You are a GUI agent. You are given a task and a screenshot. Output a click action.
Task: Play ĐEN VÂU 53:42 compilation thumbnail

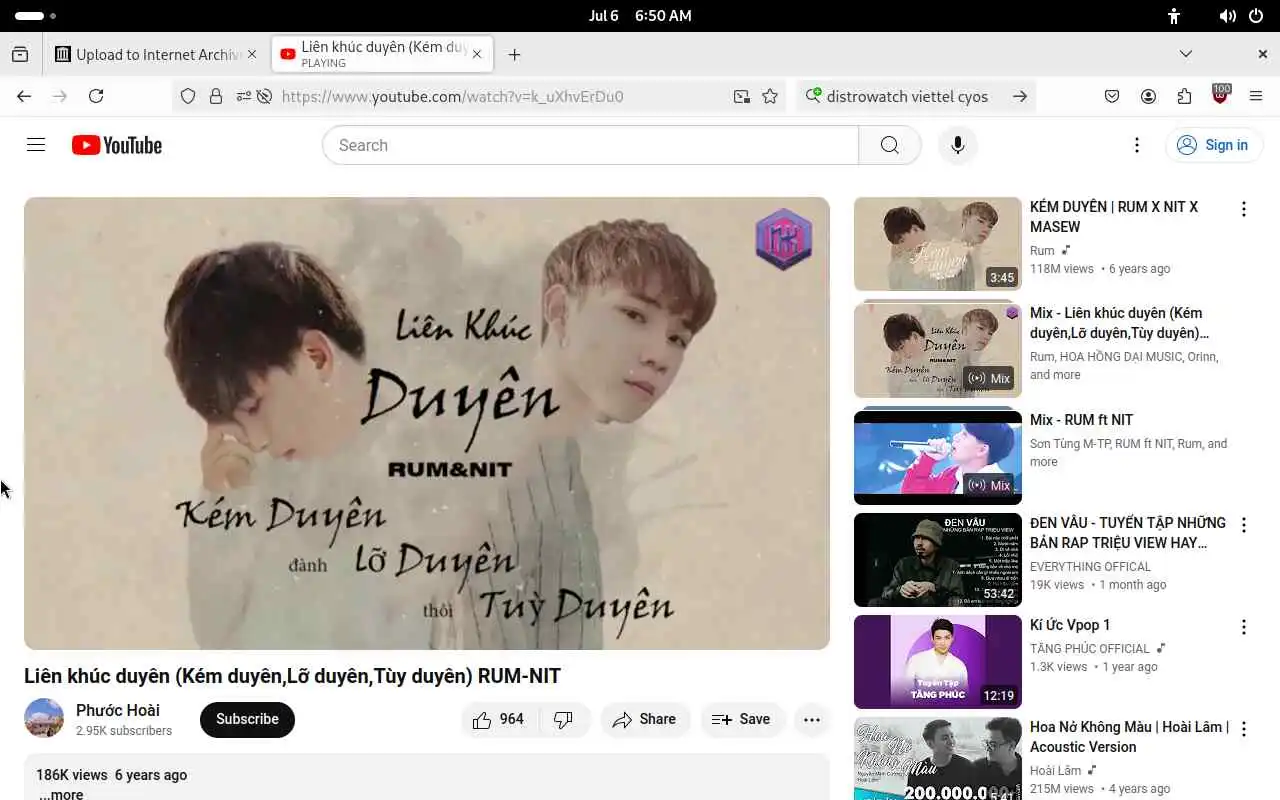[x=938, y=560]
